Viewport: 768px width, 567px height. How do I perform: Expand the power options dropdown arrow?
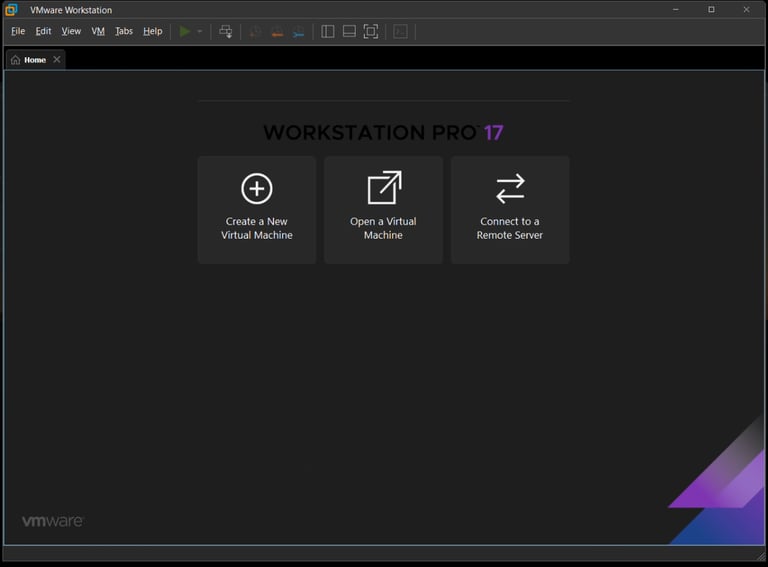199,31
